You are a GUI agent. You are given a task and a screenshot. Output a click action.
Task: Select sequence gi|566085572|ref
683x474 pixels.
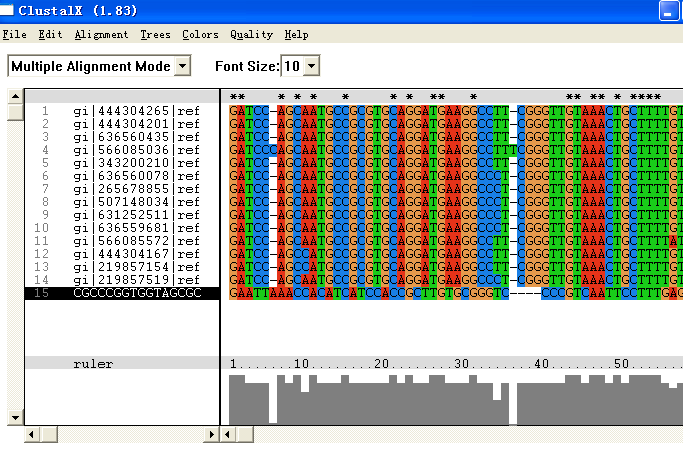(x=136, y=241)
